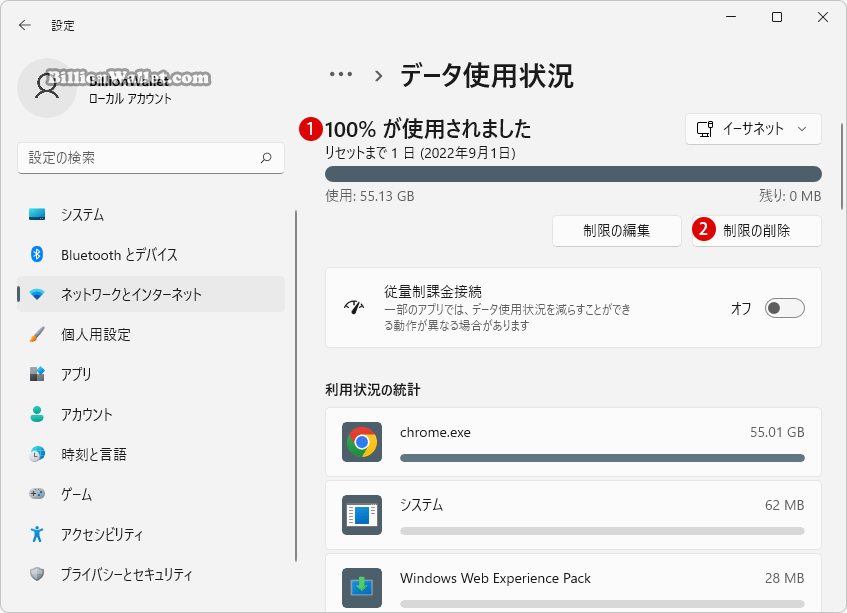Click the reset date text 2022年9月1日
Image resolution: width=847 pixels, height=613 pixels.
[468, 153]
